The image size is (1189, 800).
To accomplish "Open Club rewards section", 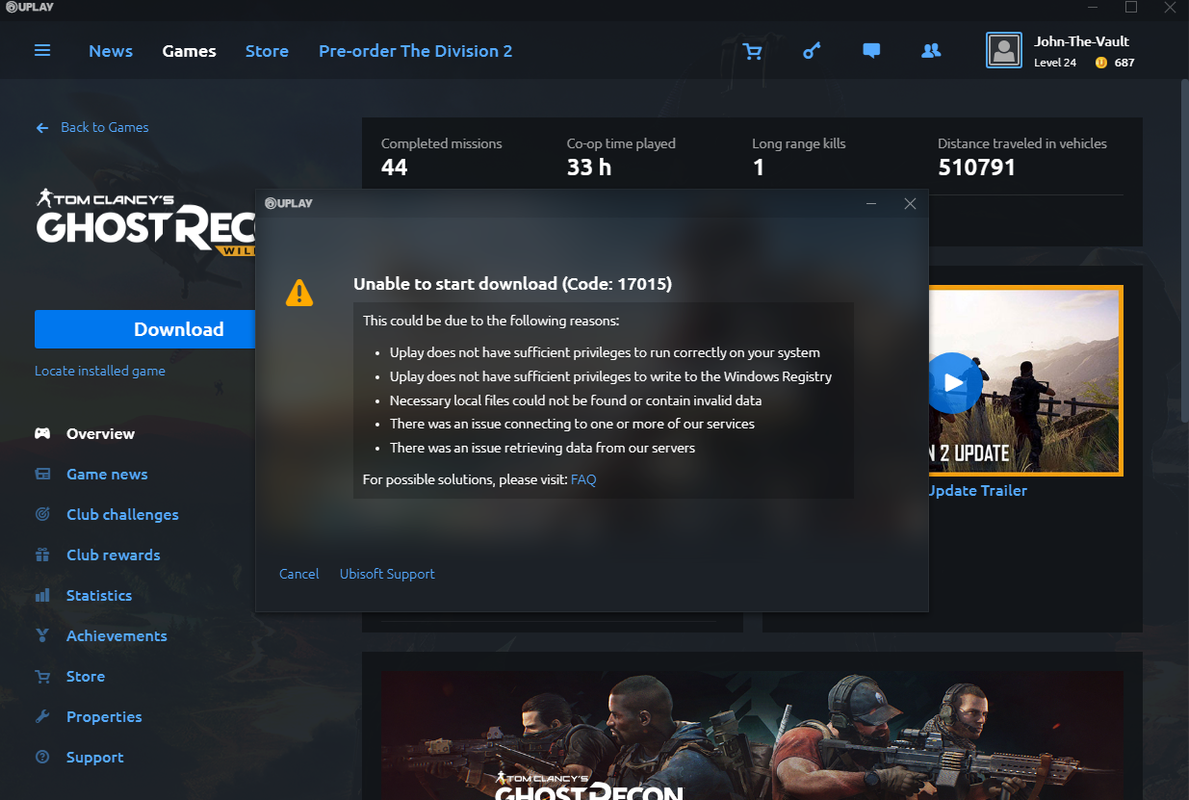I will click(x=113, y=555).
